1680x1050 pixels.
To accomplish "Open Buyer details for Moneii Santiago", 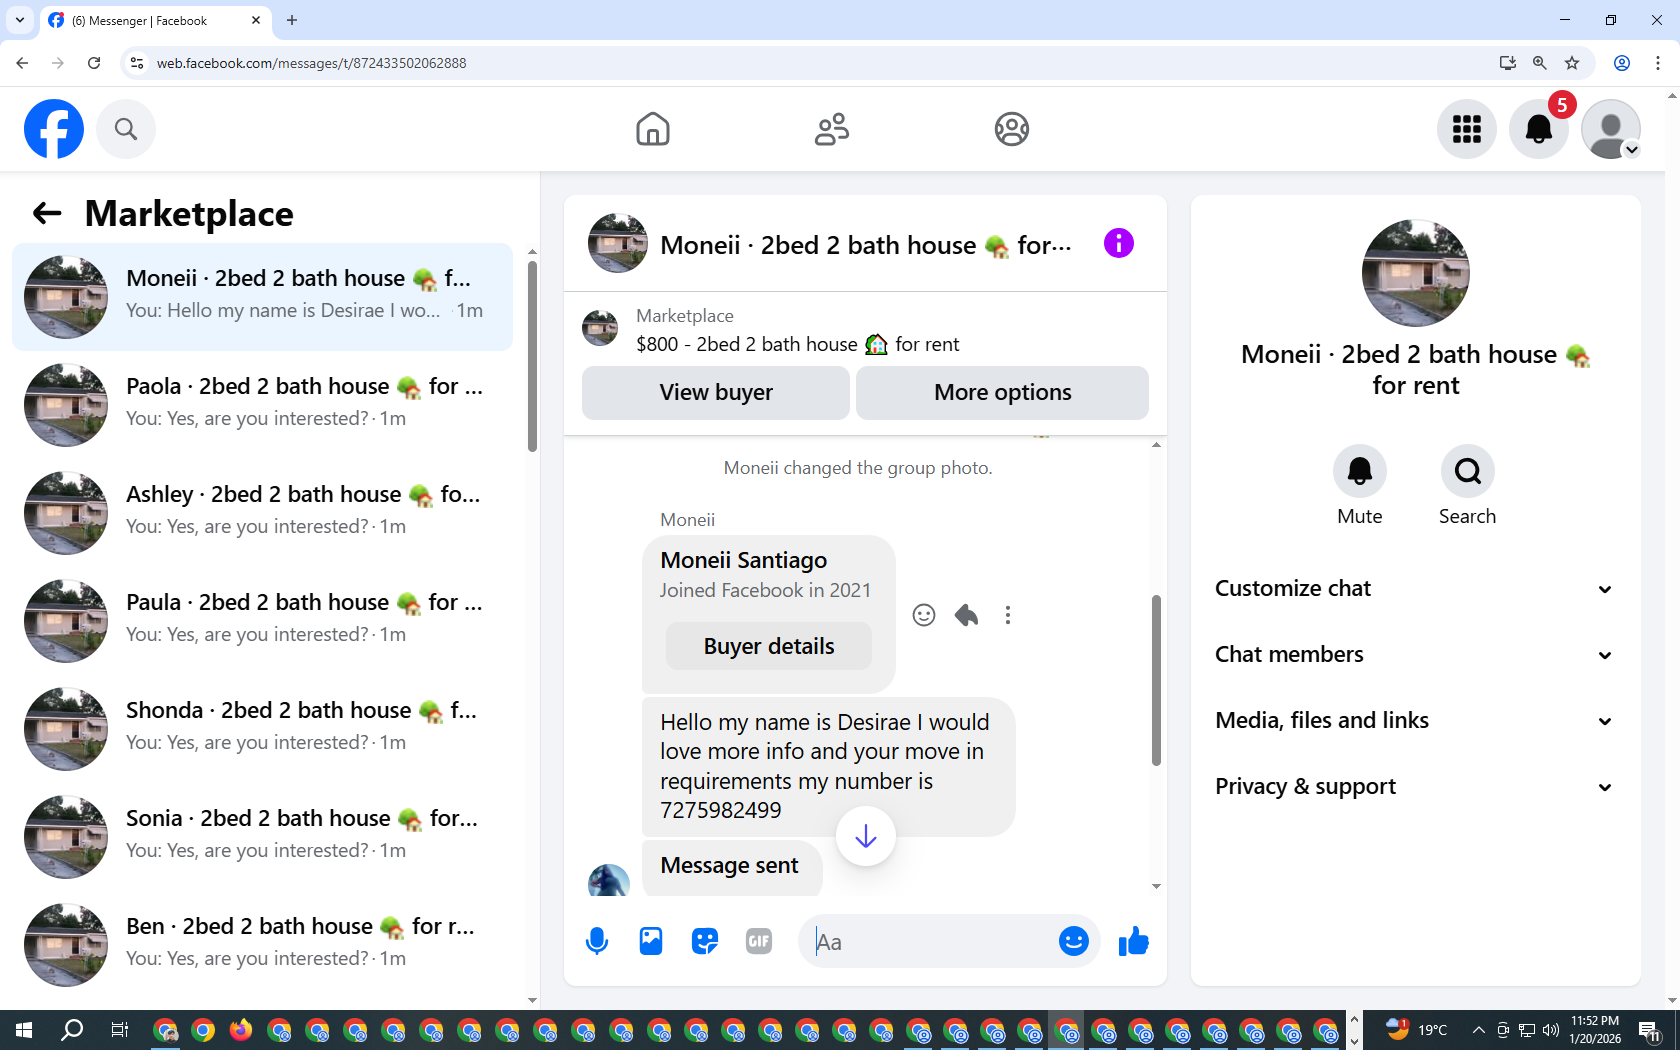I will [769, 646].
